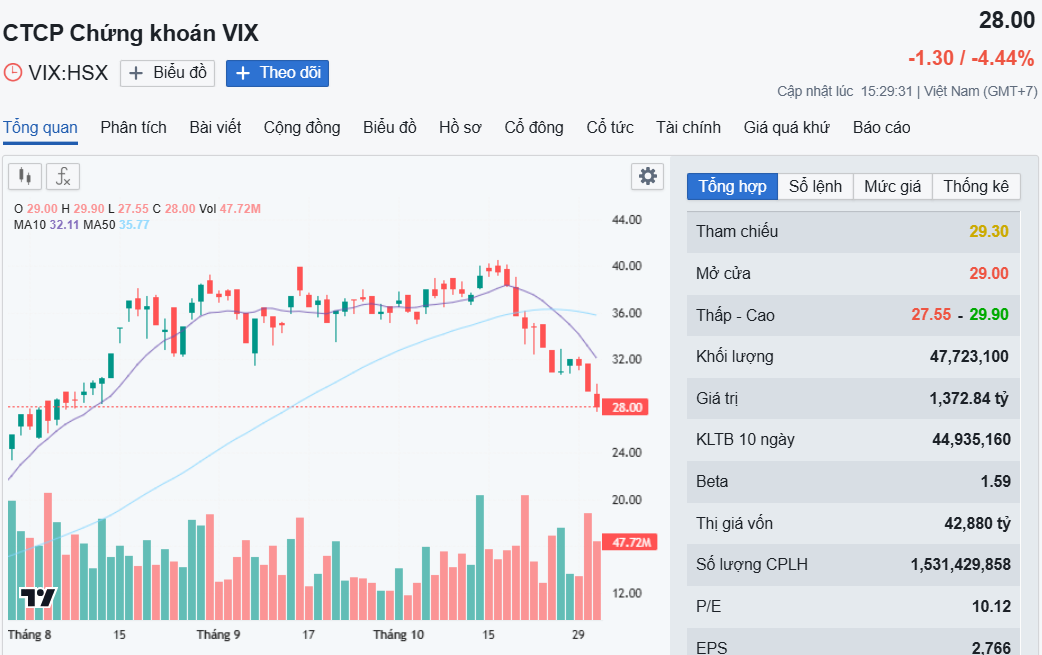
Task: Open the Phân tích tab
Action: 133,127
